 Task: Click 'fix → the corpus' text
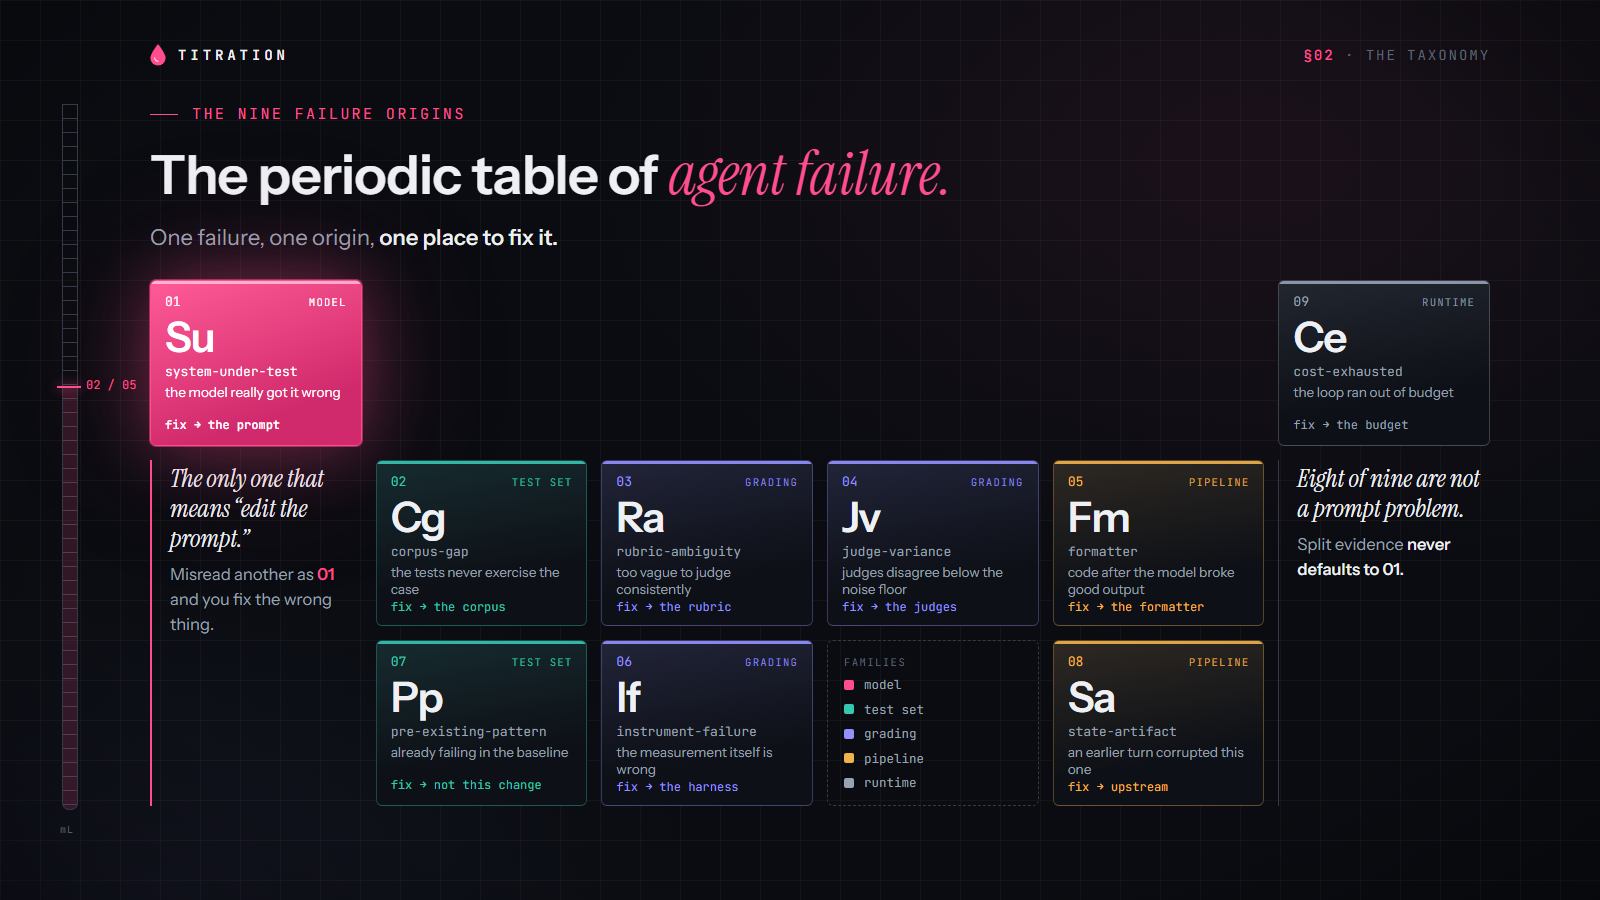[x=448, y=607]
